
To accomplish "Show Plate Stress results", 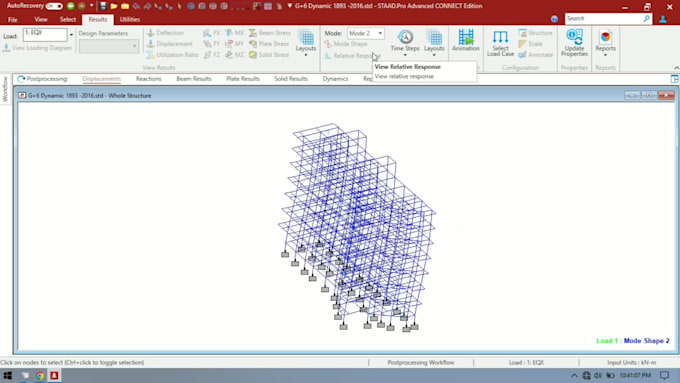I will click(269, 44).
